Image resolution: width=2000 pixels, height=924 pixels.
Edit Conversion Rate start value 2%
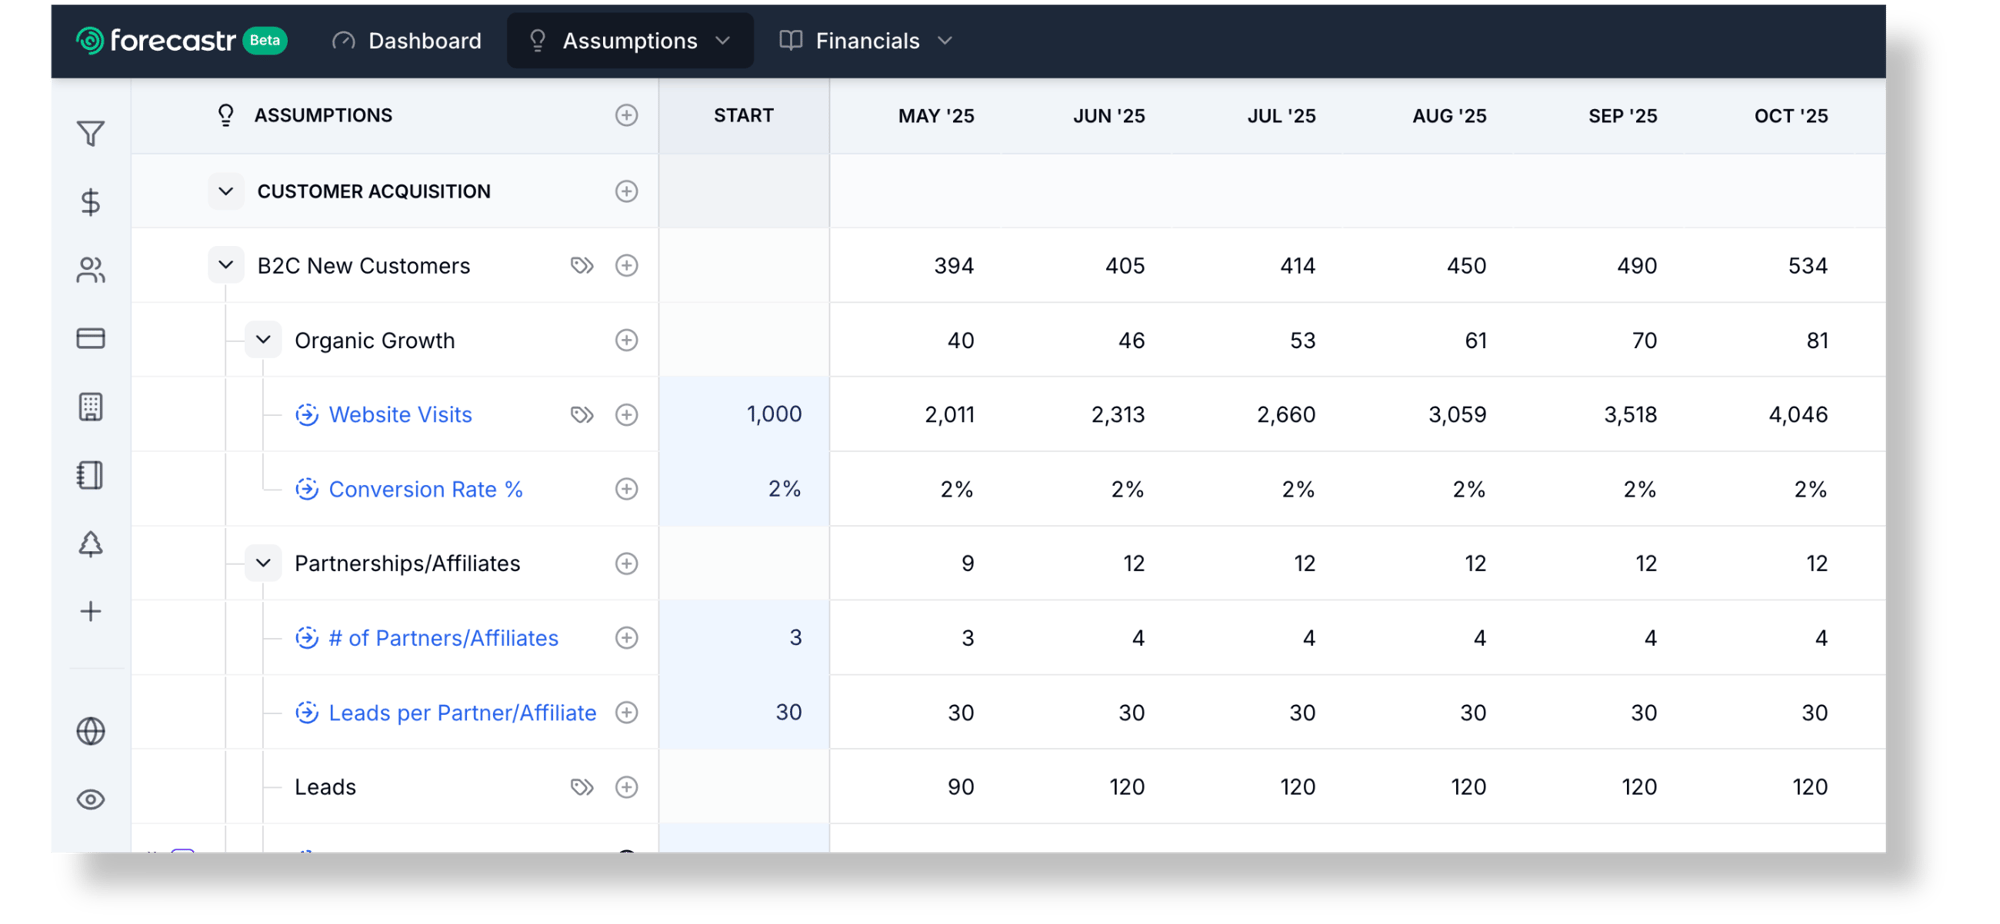[744, 489]
